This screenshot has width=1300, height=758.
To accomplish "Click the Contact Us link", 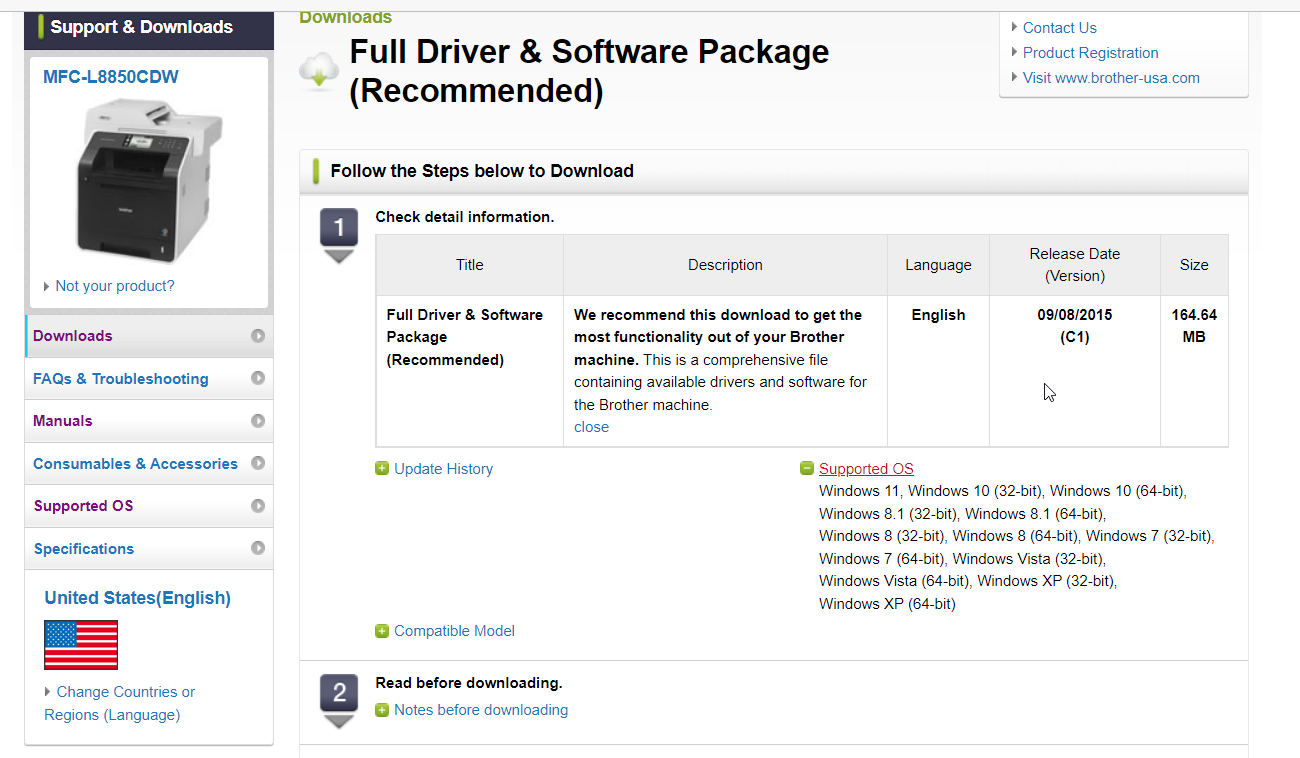I will click(x=1059, y=28).
